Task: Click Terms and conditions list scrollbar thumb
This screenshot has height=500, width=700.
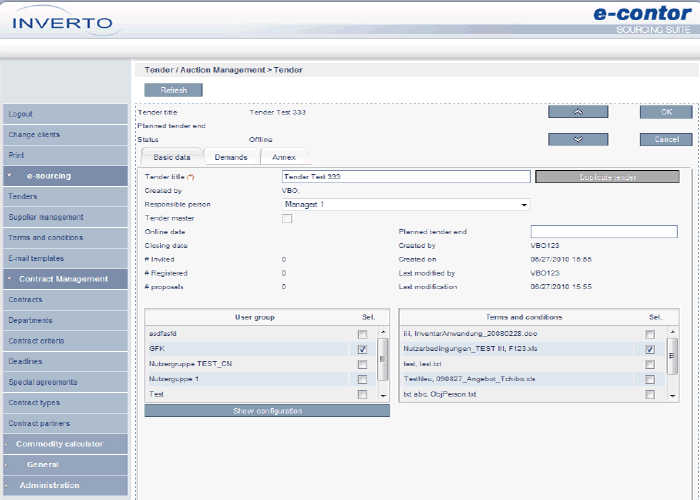Action: (x=672, y=356)
